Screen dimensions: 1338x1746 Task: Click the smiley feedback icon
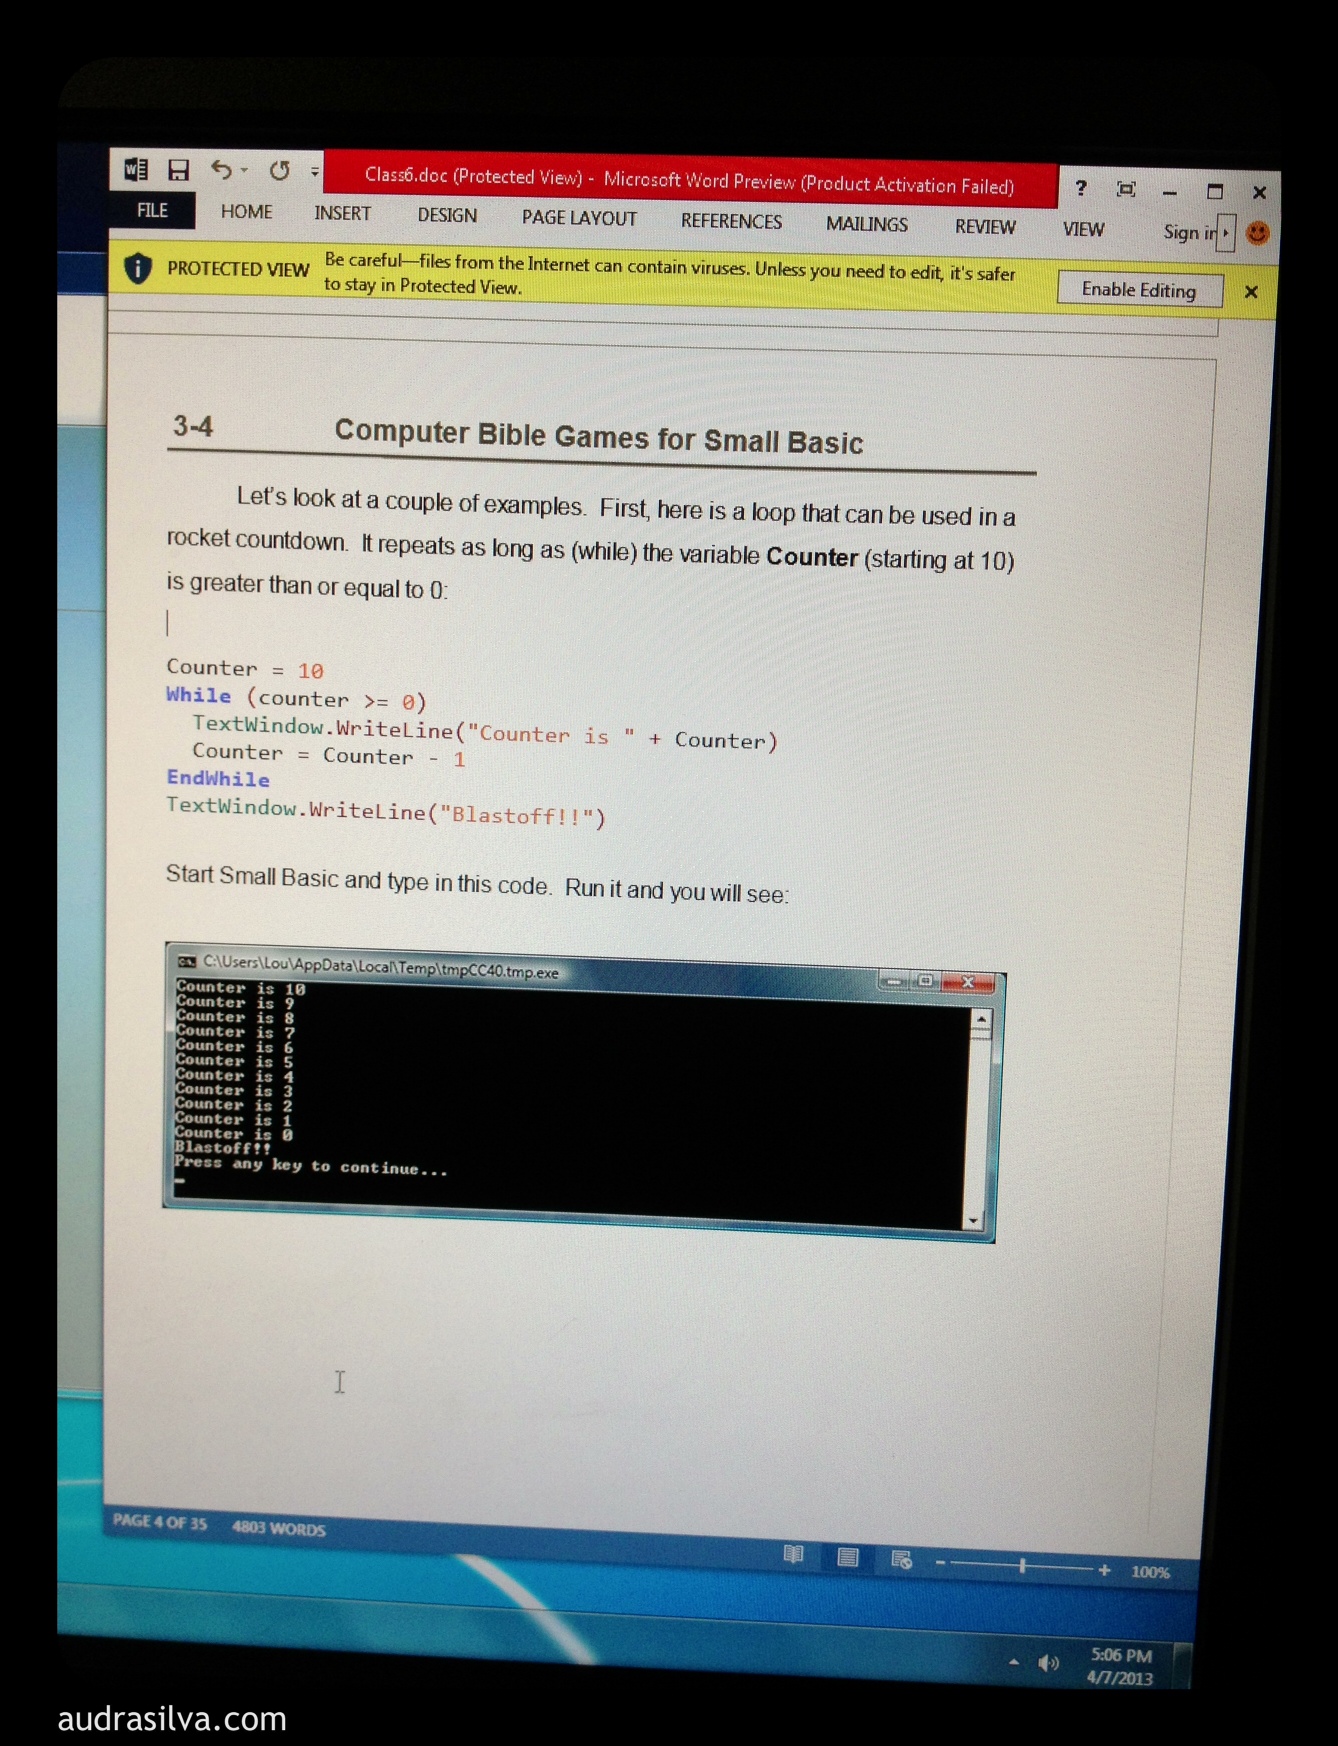(1258, 233)
